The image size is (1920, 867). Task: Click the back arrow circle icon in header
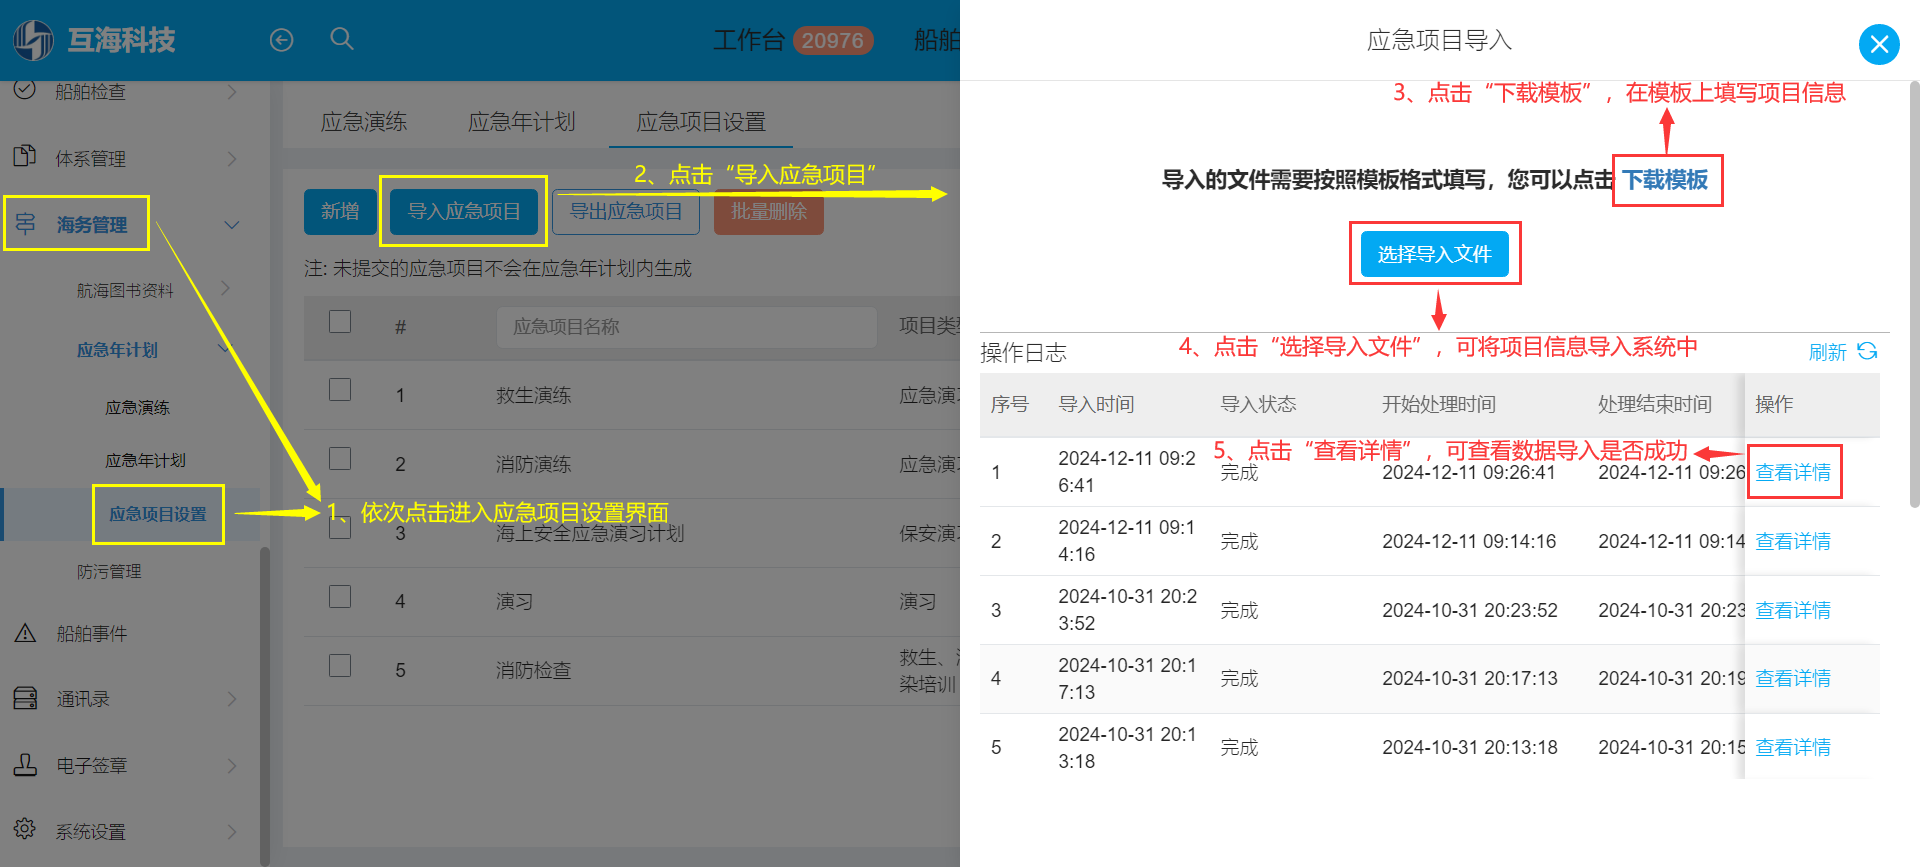click(282, 40)
